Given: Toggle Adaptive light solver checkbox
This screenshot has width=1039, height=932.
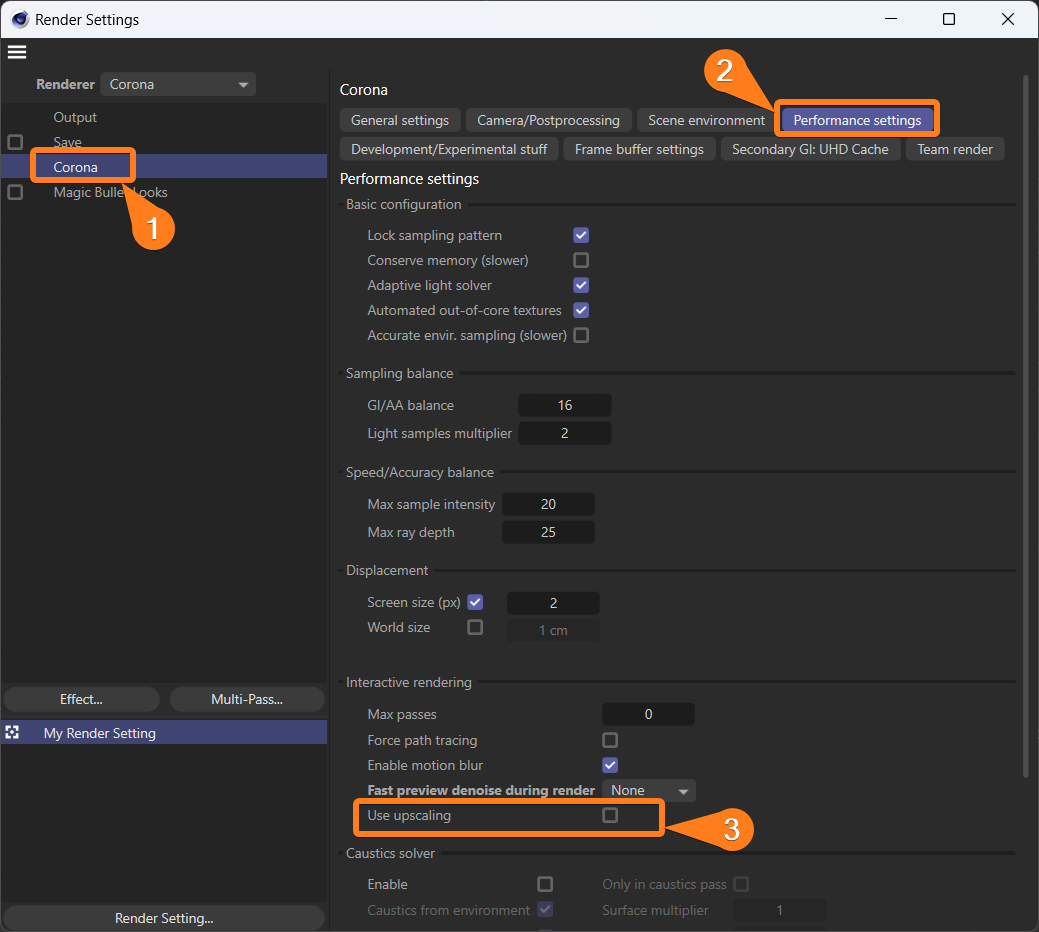Looking at the screenshot, I should pyautogui.click(x=581, y=285).
